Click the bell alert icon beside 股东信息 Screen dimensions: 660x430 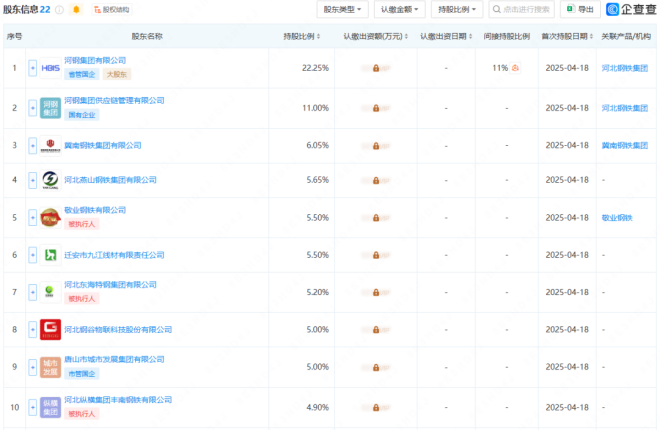pos(76,10)
